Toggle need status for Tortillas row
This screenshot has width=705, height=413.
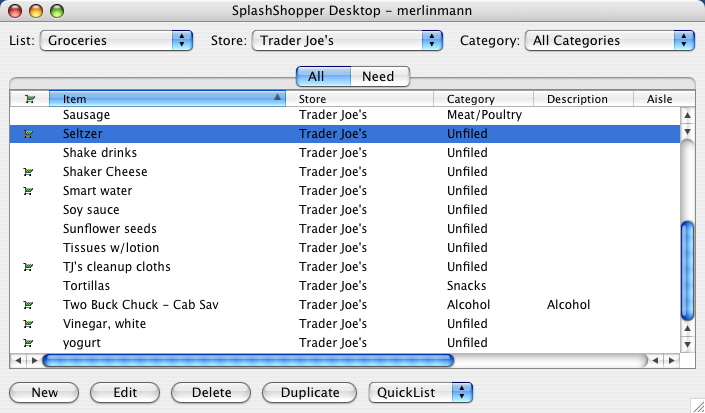tap(28, 286)
